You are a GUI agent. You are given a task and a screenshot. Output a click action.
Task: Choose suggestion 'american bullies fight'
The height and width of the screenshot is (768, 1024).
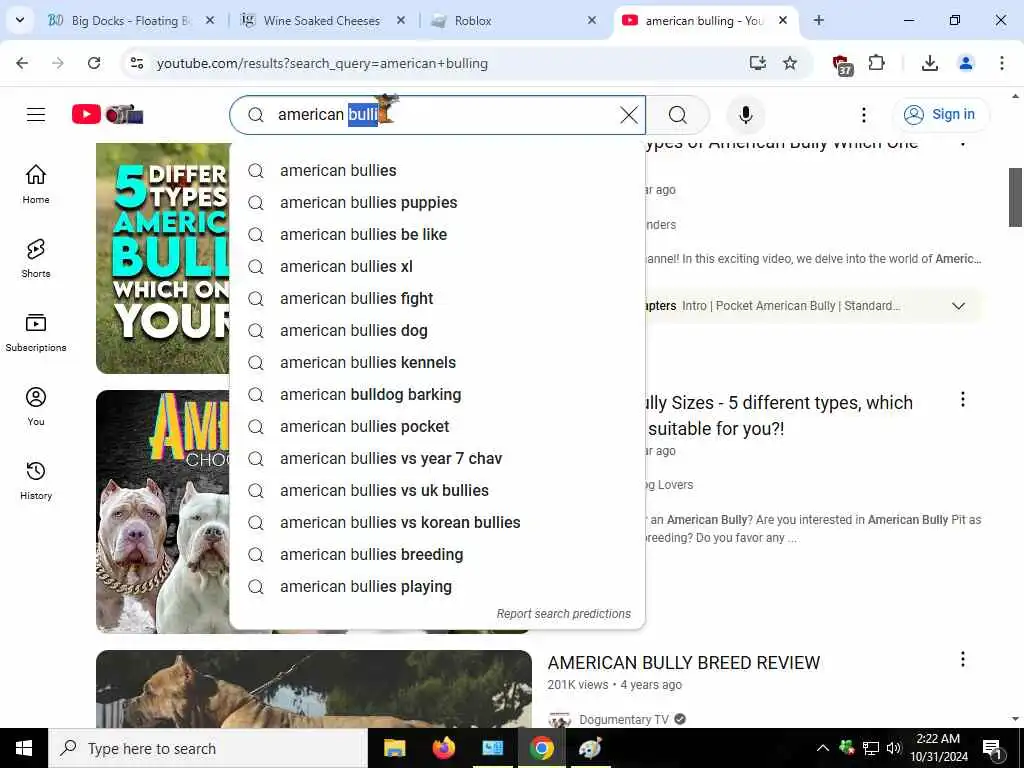click(438, 298)
